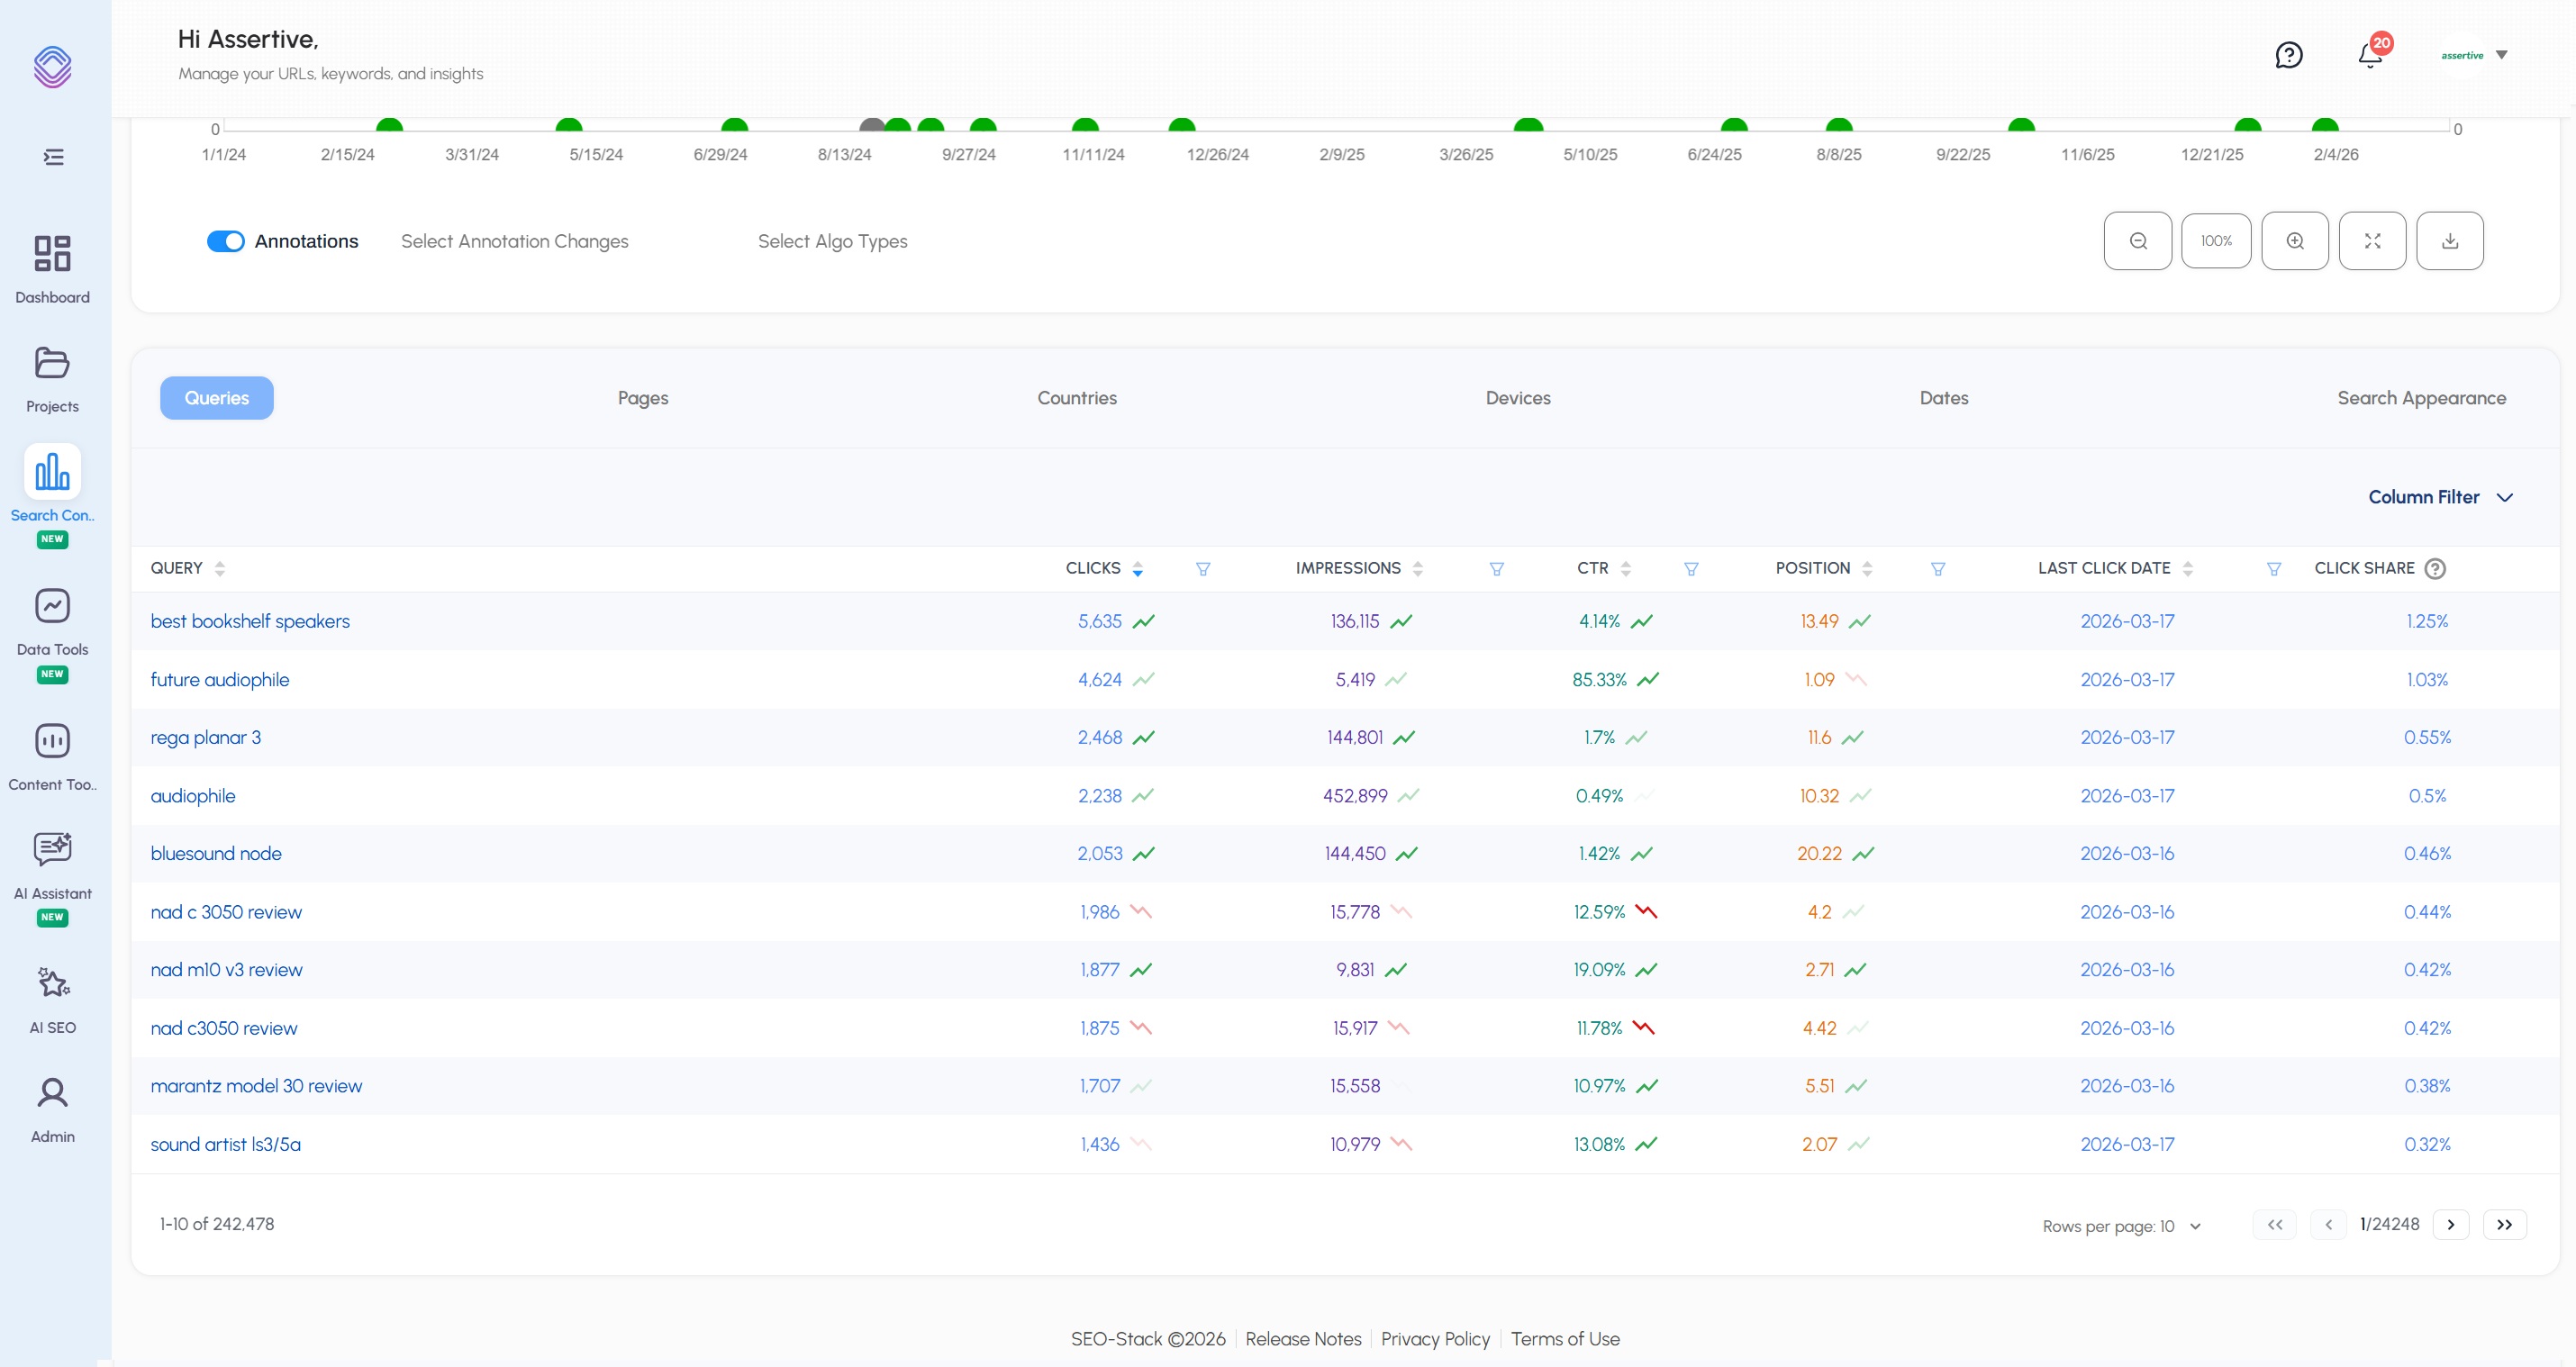2576x1367 pixels.
Task: Toggle sort on Impressions column
Action: [1417, 569]
